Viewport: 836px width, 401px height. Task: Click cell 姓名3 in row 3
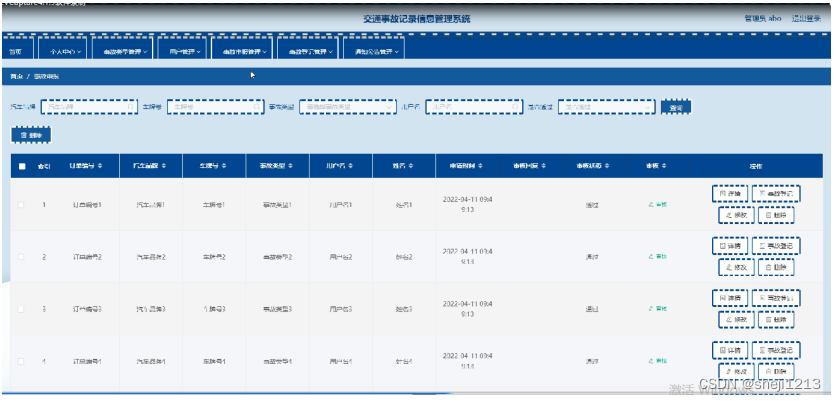click(404, 309)
